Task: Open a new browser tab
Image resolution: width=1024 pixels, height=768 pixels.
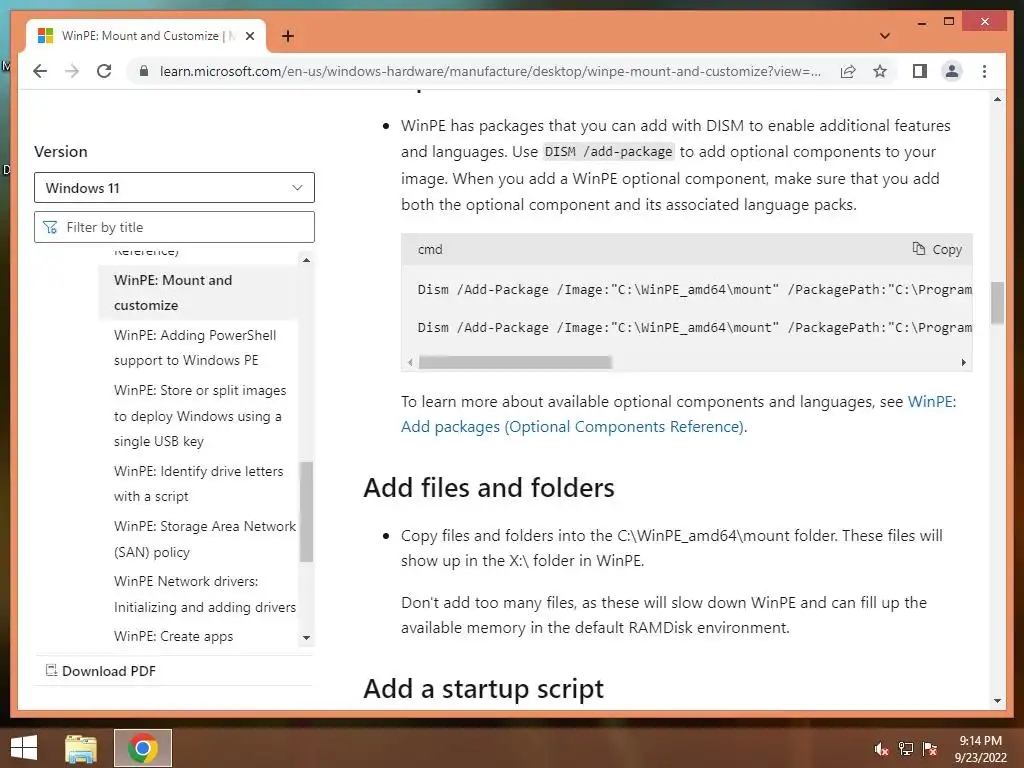Action: (x=288, y=36)
